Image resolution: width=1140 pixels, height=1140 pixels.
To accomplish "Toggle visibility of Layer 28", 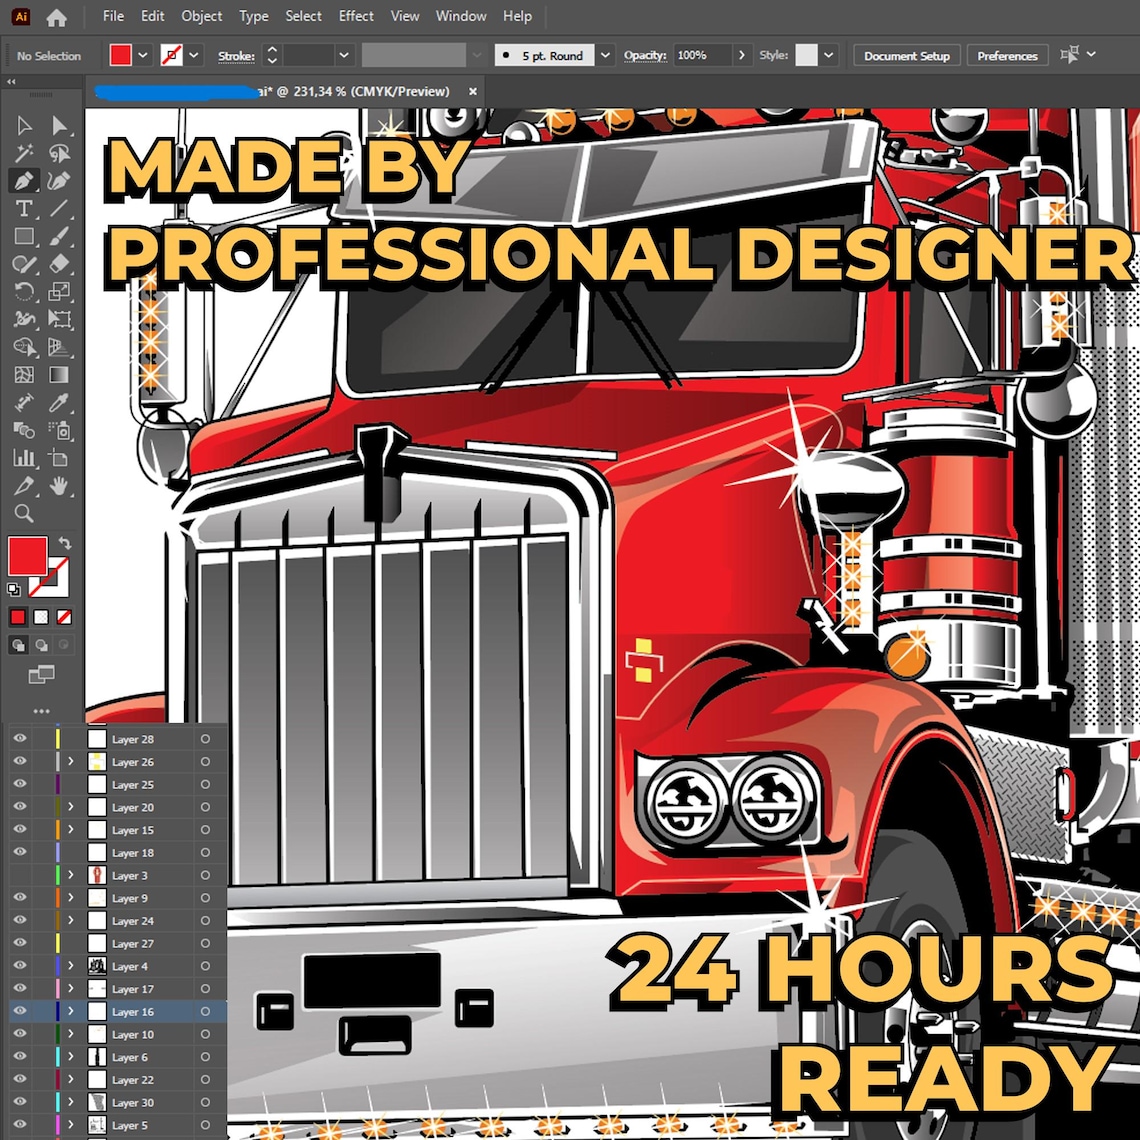I will pos(20,740).
